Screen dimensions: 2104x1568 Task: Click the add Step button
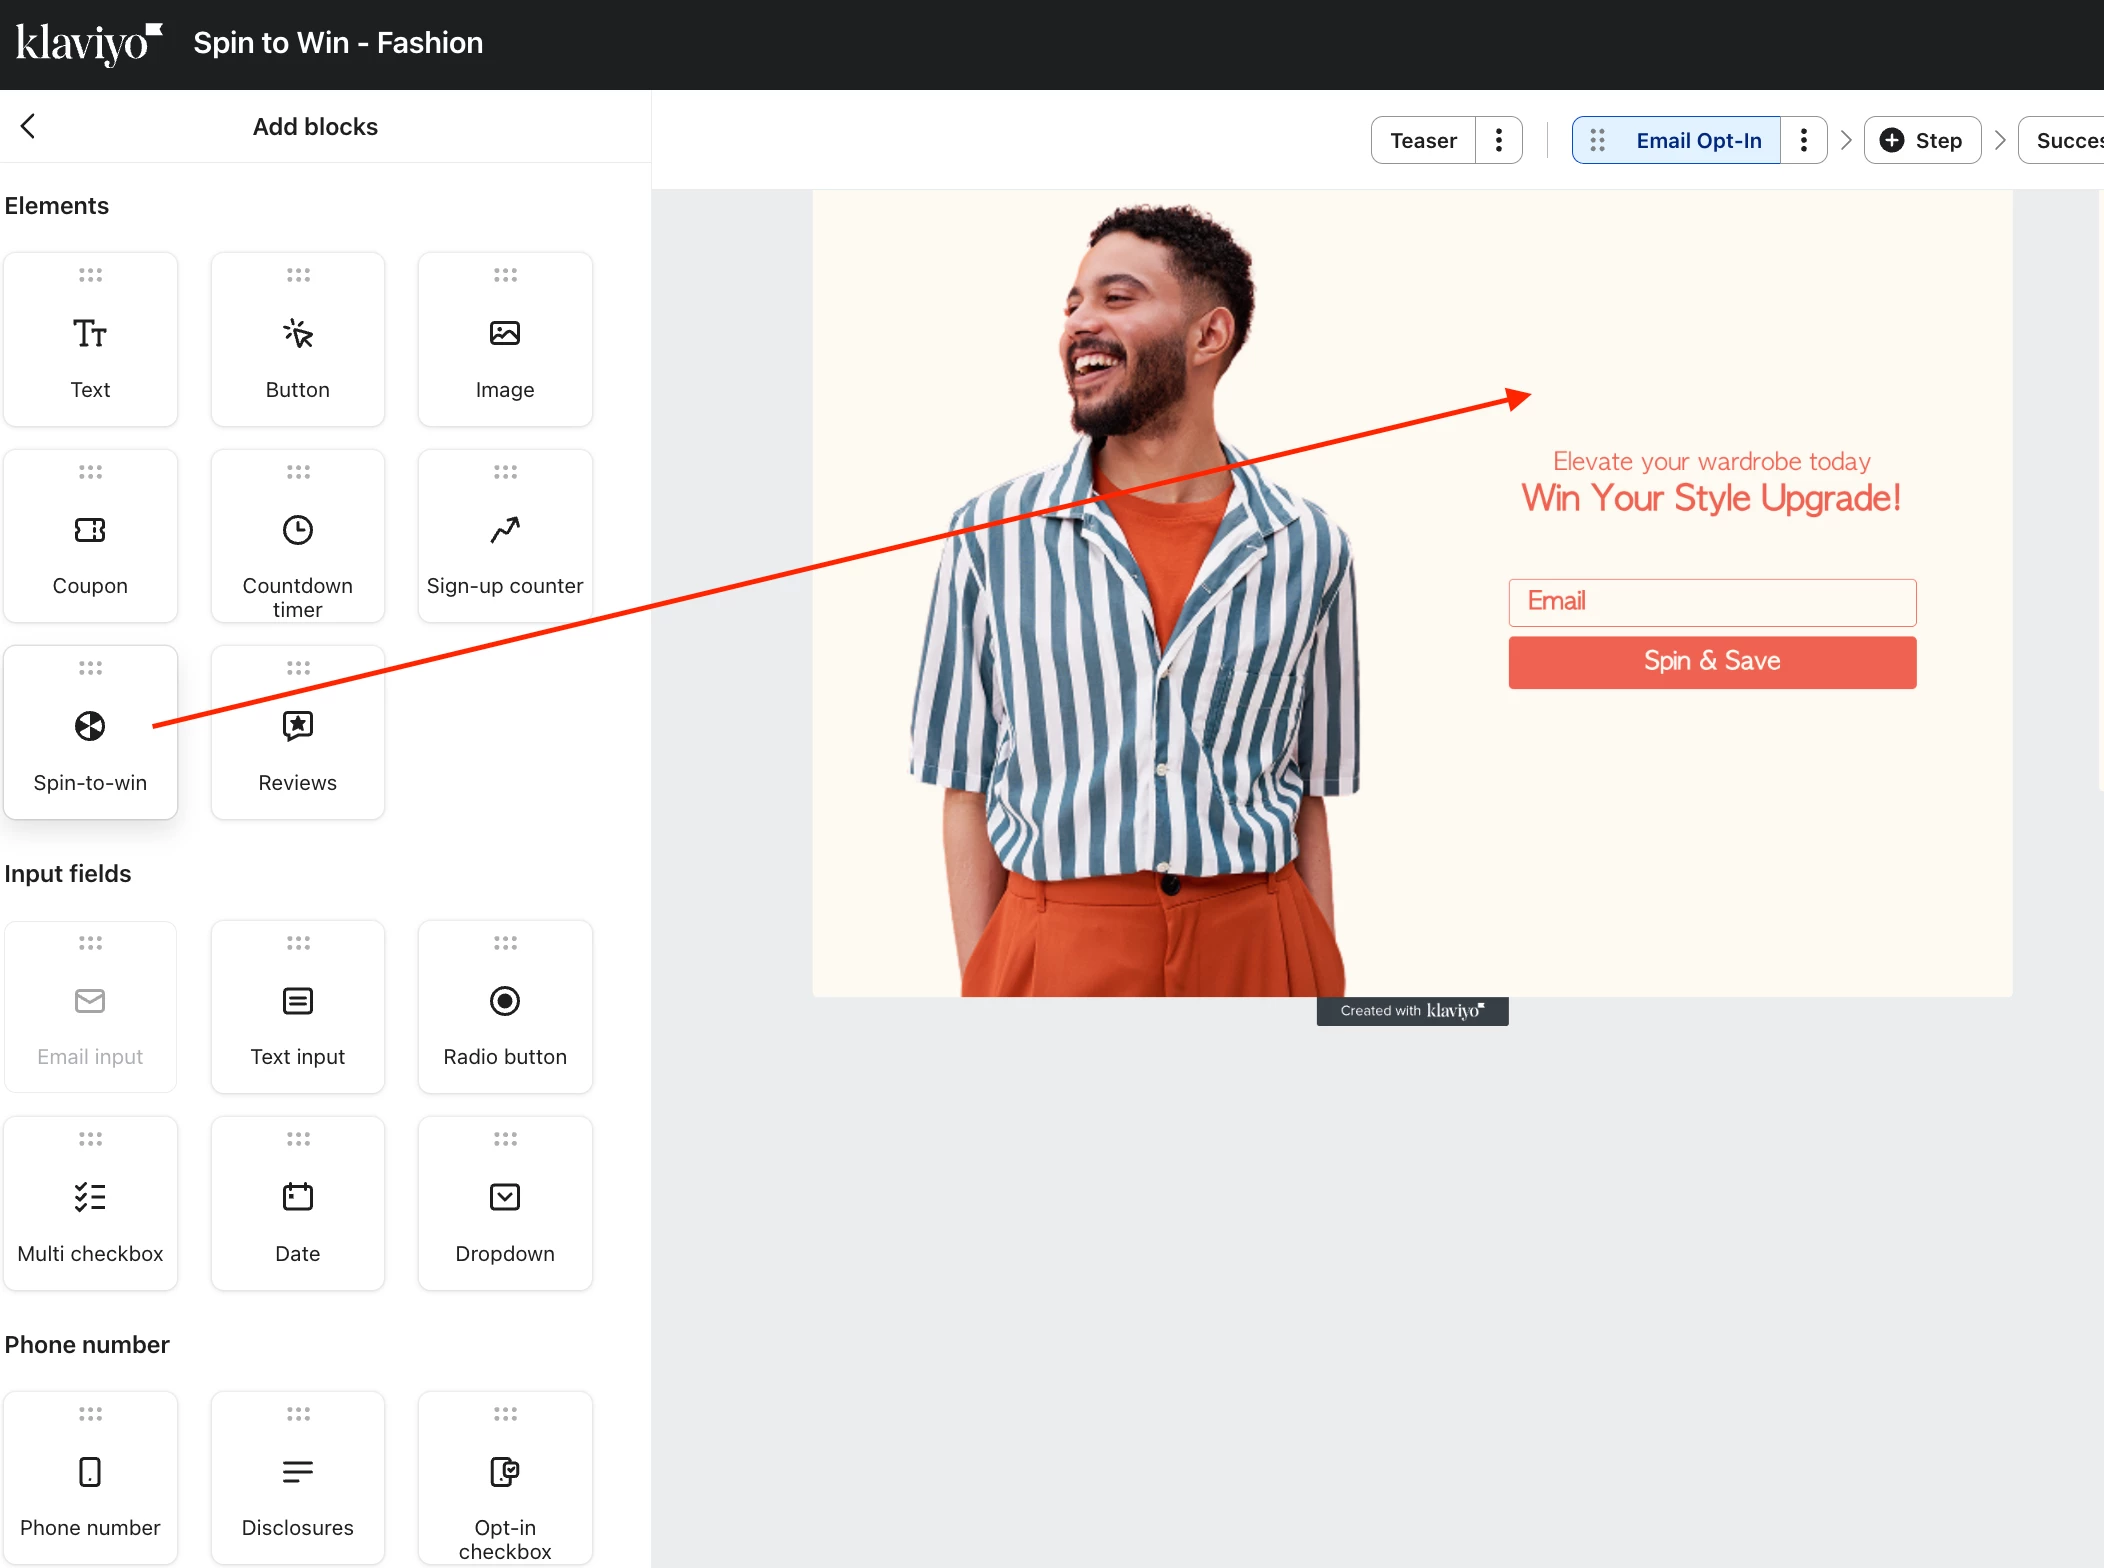1921,141
